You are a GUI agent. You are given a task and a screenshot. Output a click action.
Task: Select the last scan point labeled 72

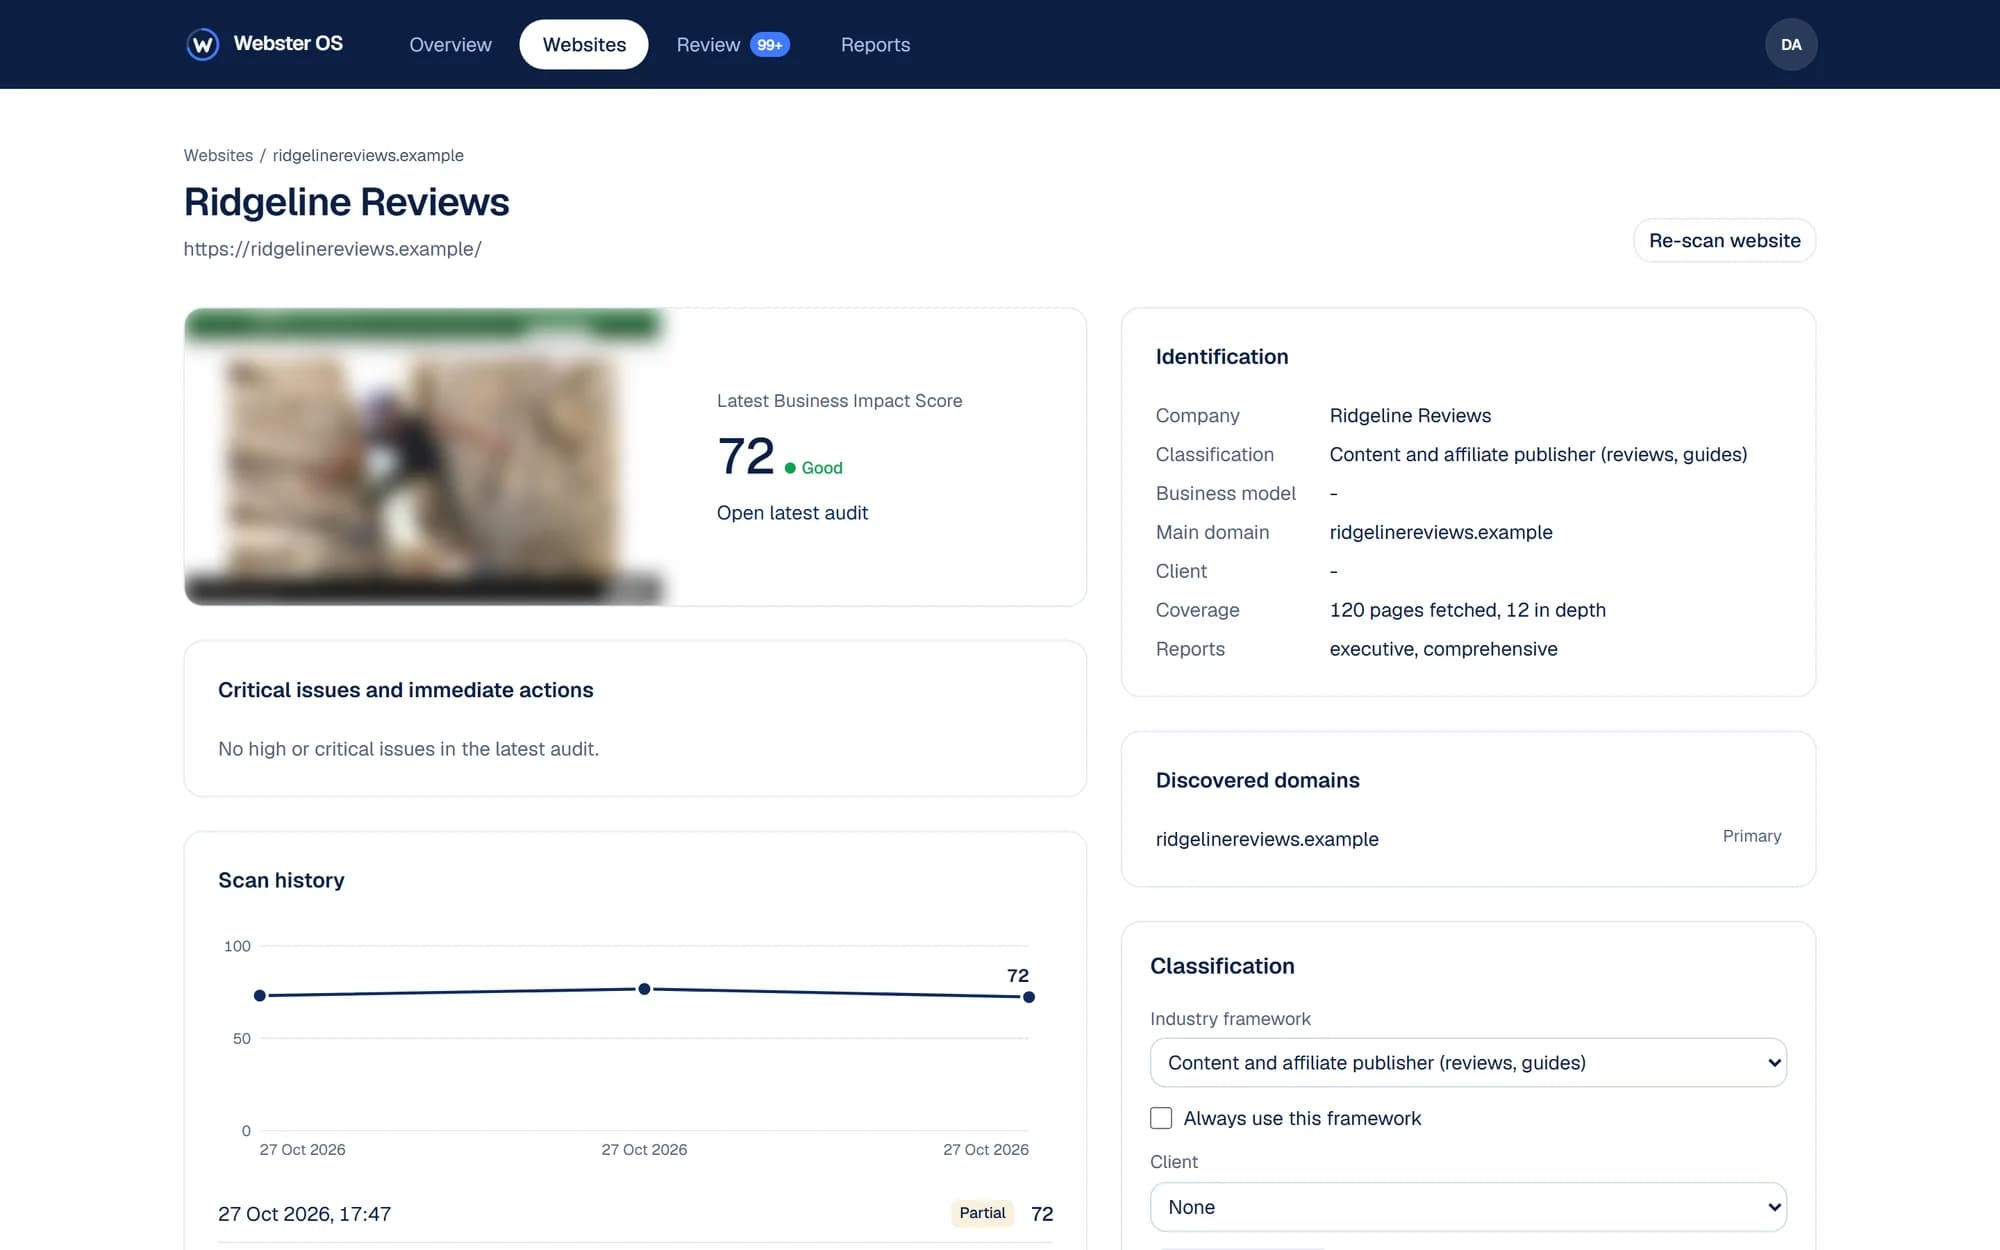click(x=1029, y=997)
